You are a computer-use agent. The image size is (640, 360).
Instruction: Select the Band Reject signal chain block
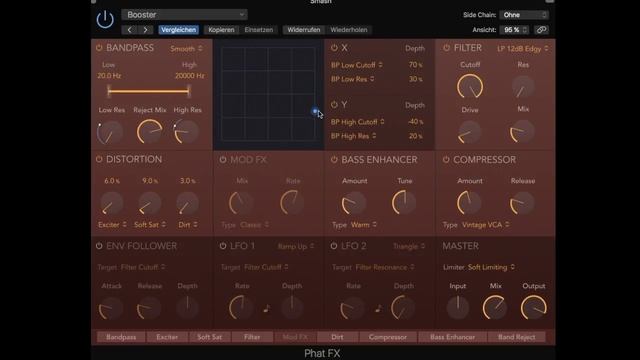516,337
